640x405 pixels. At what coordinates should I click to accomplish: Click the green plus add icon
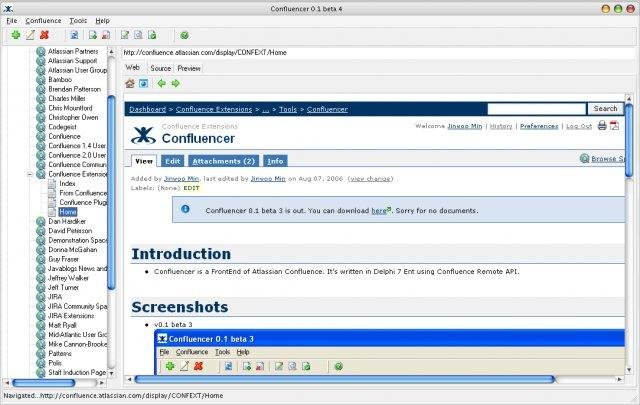(x=16, y=35)
